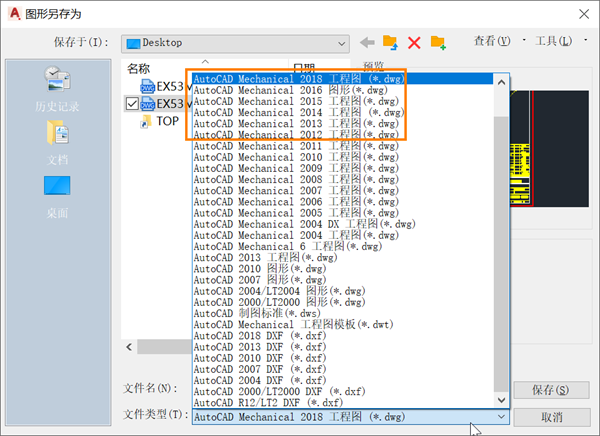Click the file type list scroll-down arrow

[501, 400]
